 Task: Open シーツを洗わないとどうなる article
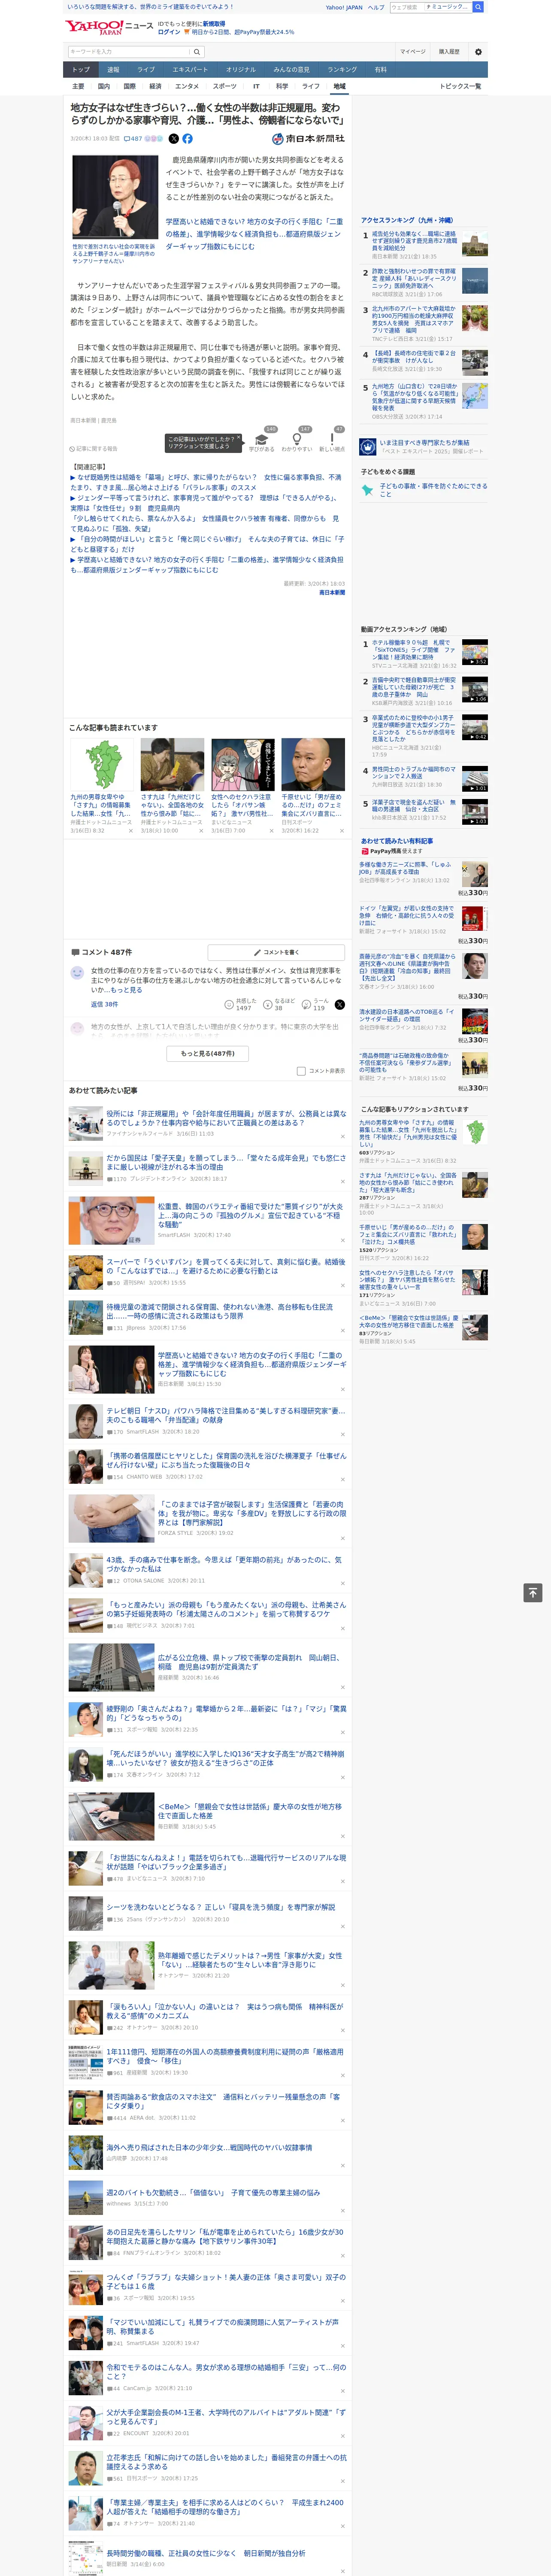pos(221,1907)
